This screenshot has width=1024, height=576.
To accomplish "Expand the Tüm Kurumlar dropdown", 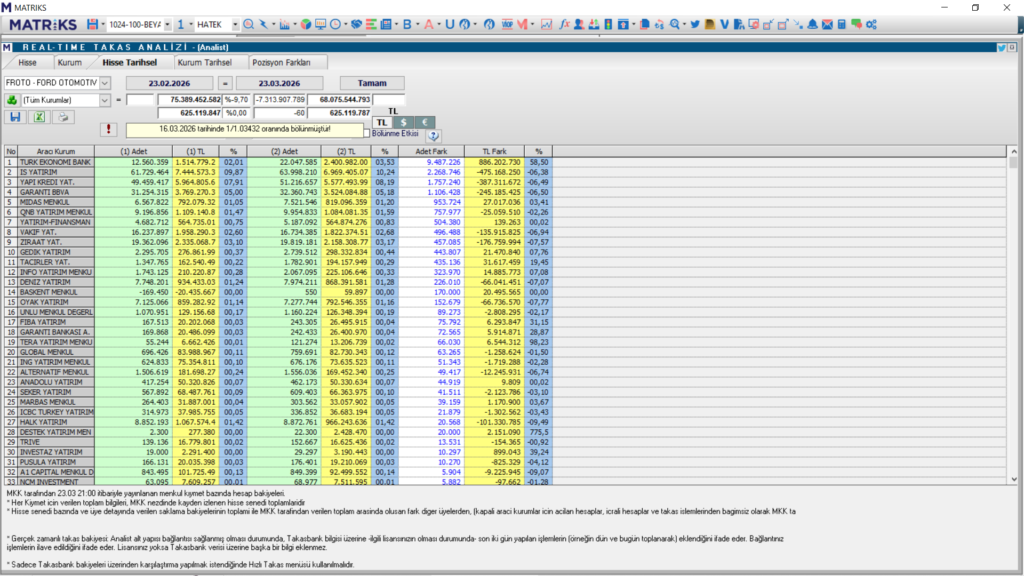I will [x=104, y=100].
